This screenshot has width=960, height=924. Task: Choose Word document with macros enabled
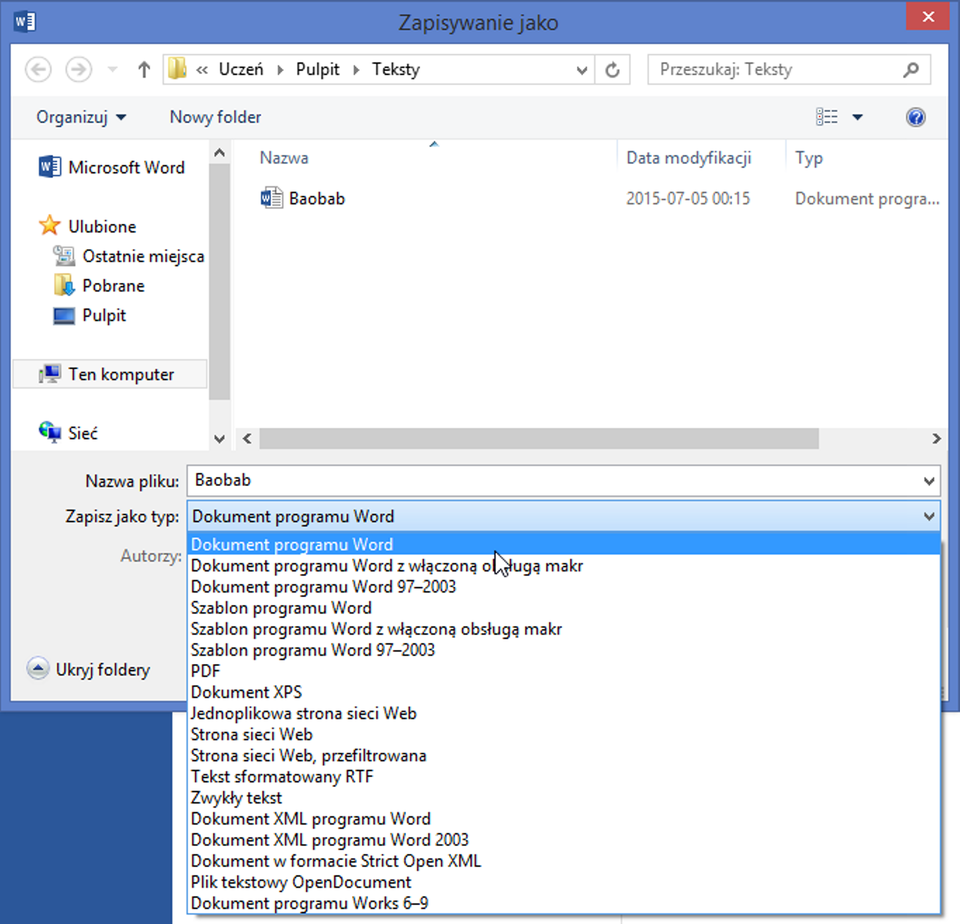point(563,566)
